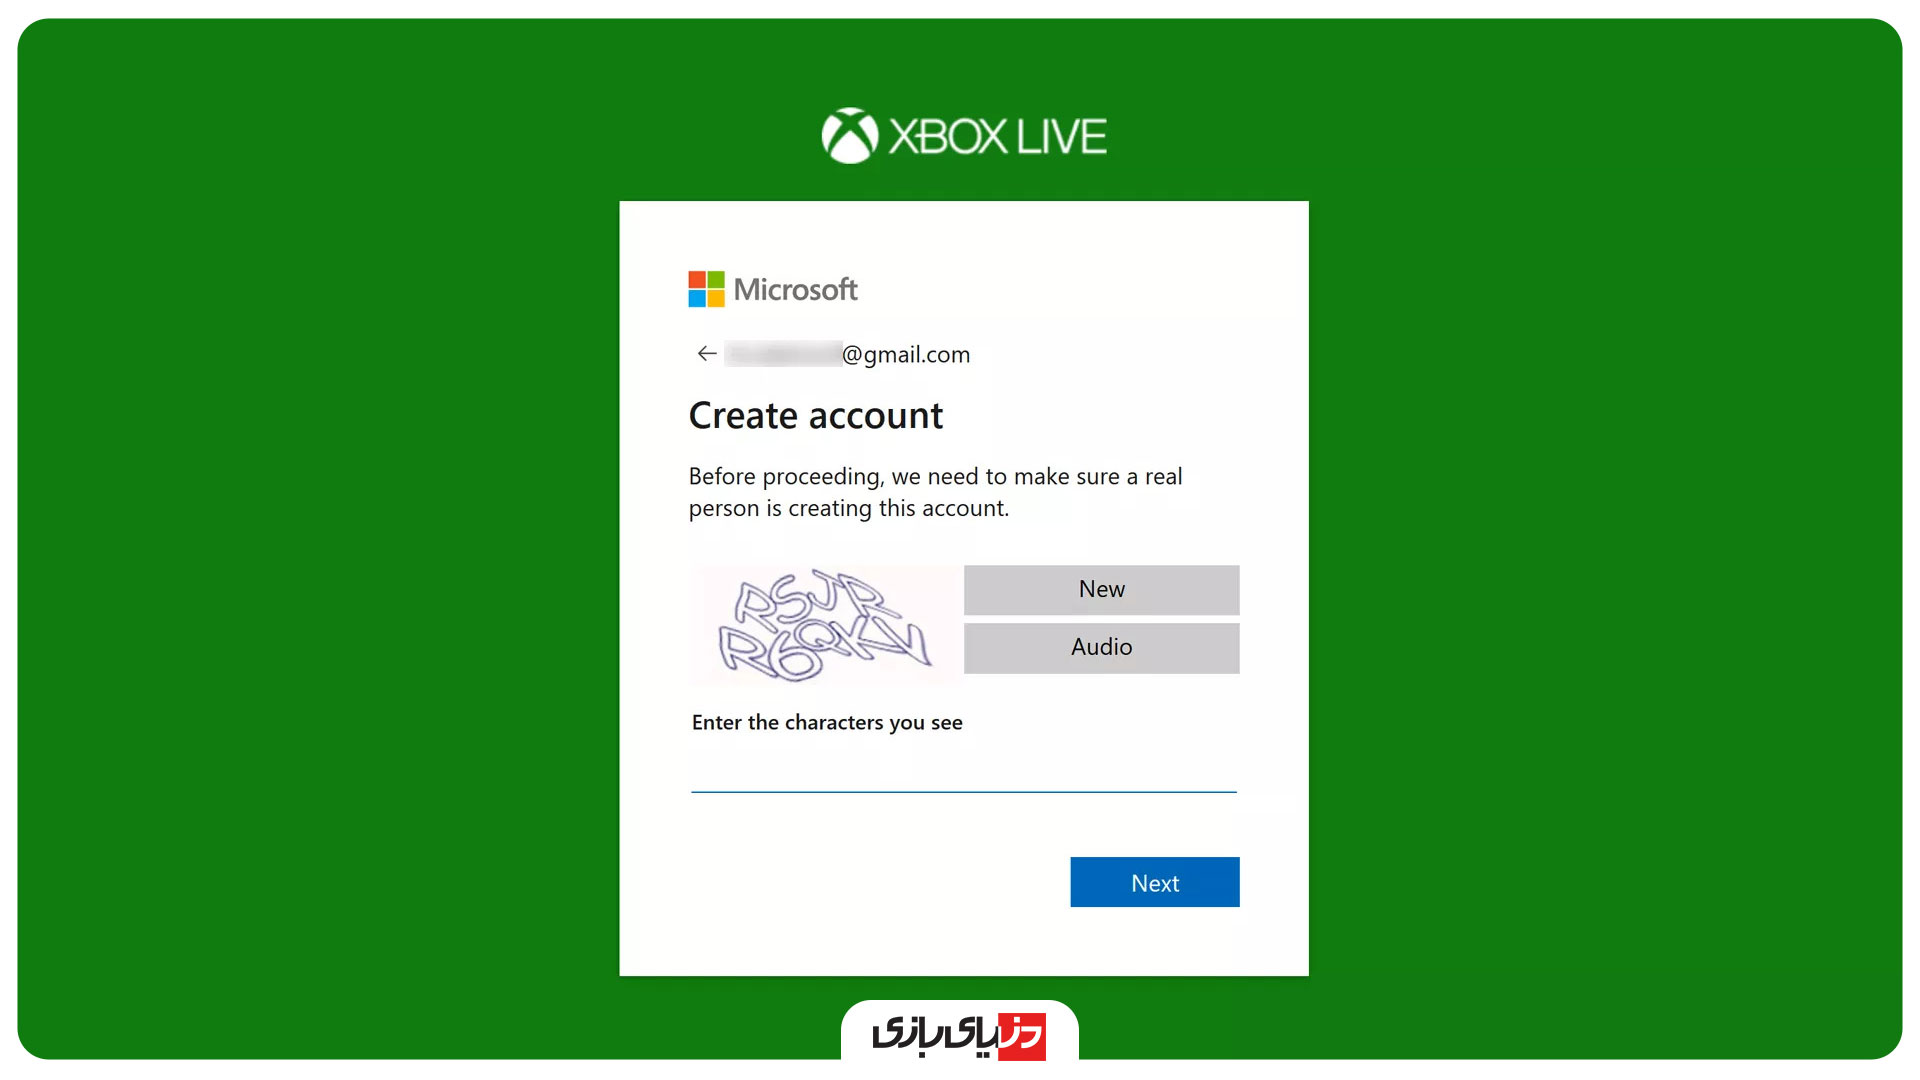Click the Microsoft four-square logo
The height and width of the screenshot is (1080, 1920).
706,289
